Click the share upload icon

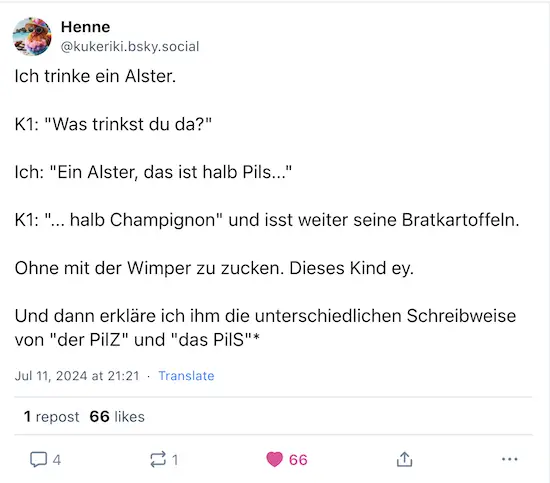404,459
